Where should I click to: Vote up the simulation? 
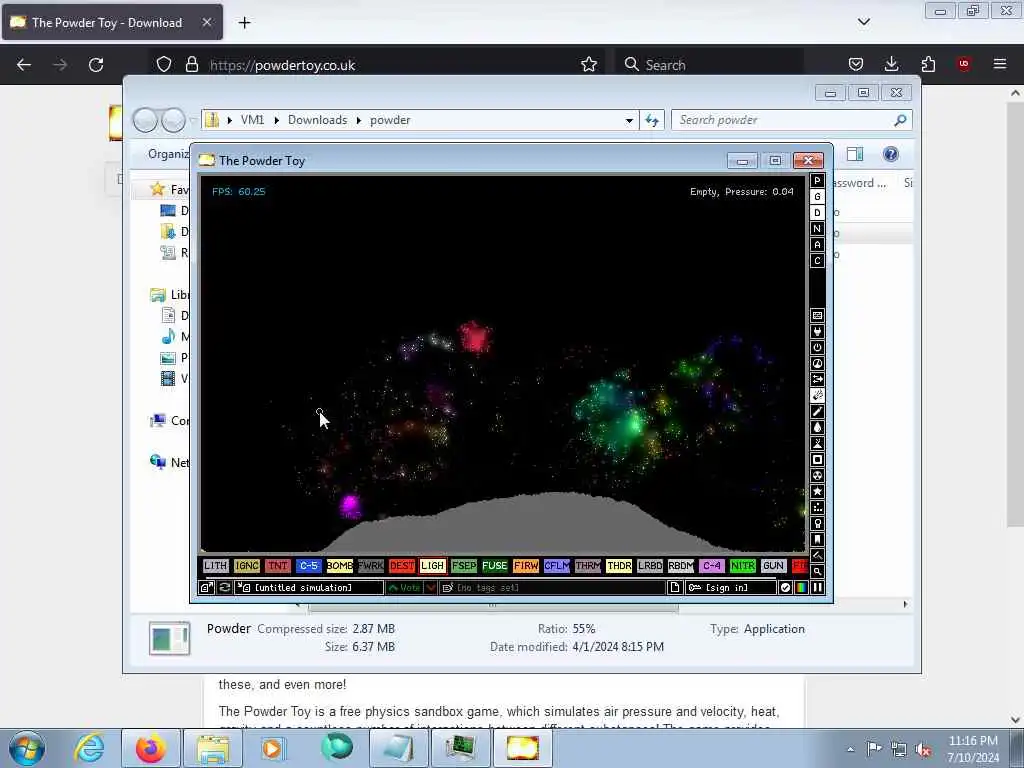[404, 588]
